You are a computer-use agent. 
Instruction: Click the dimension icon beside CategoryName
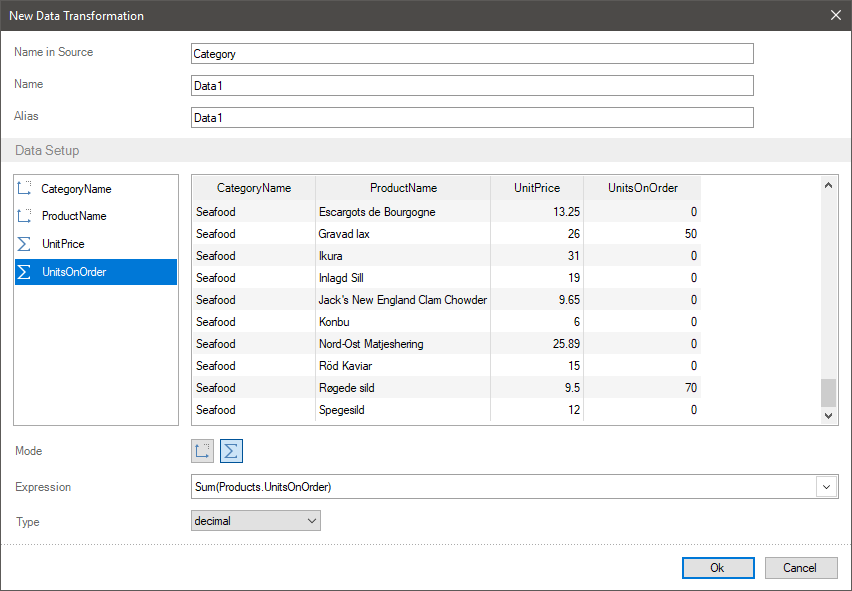tap(25, 189)
